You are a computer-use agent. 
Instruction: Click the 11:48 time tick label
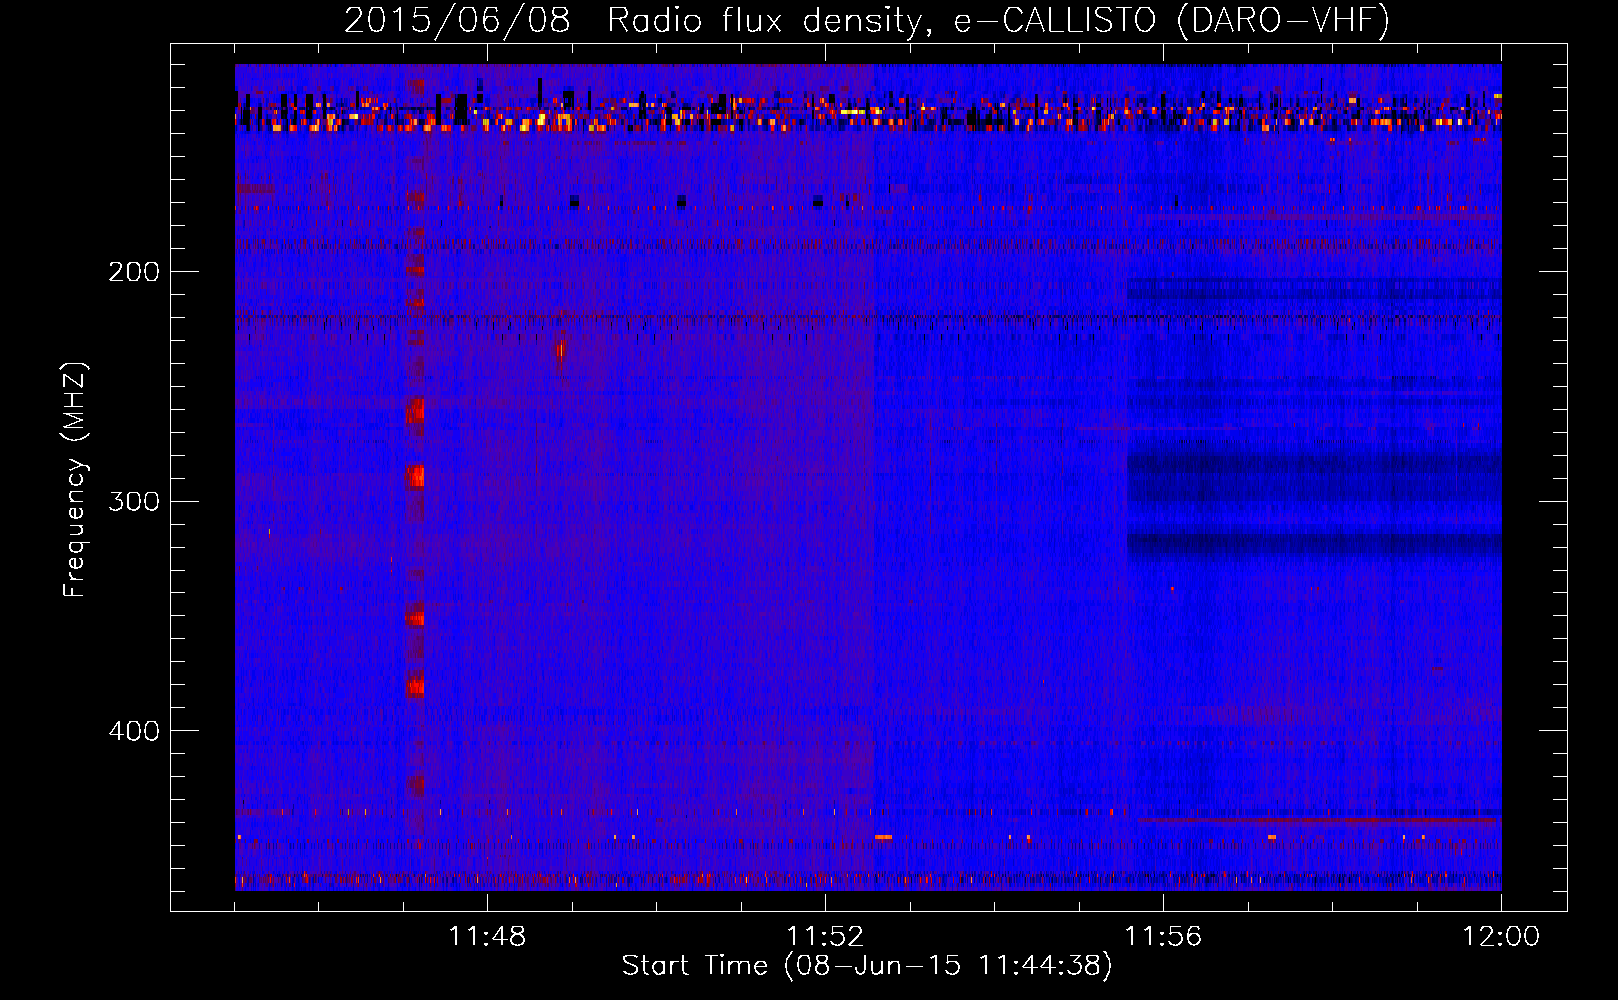[487, 937]
